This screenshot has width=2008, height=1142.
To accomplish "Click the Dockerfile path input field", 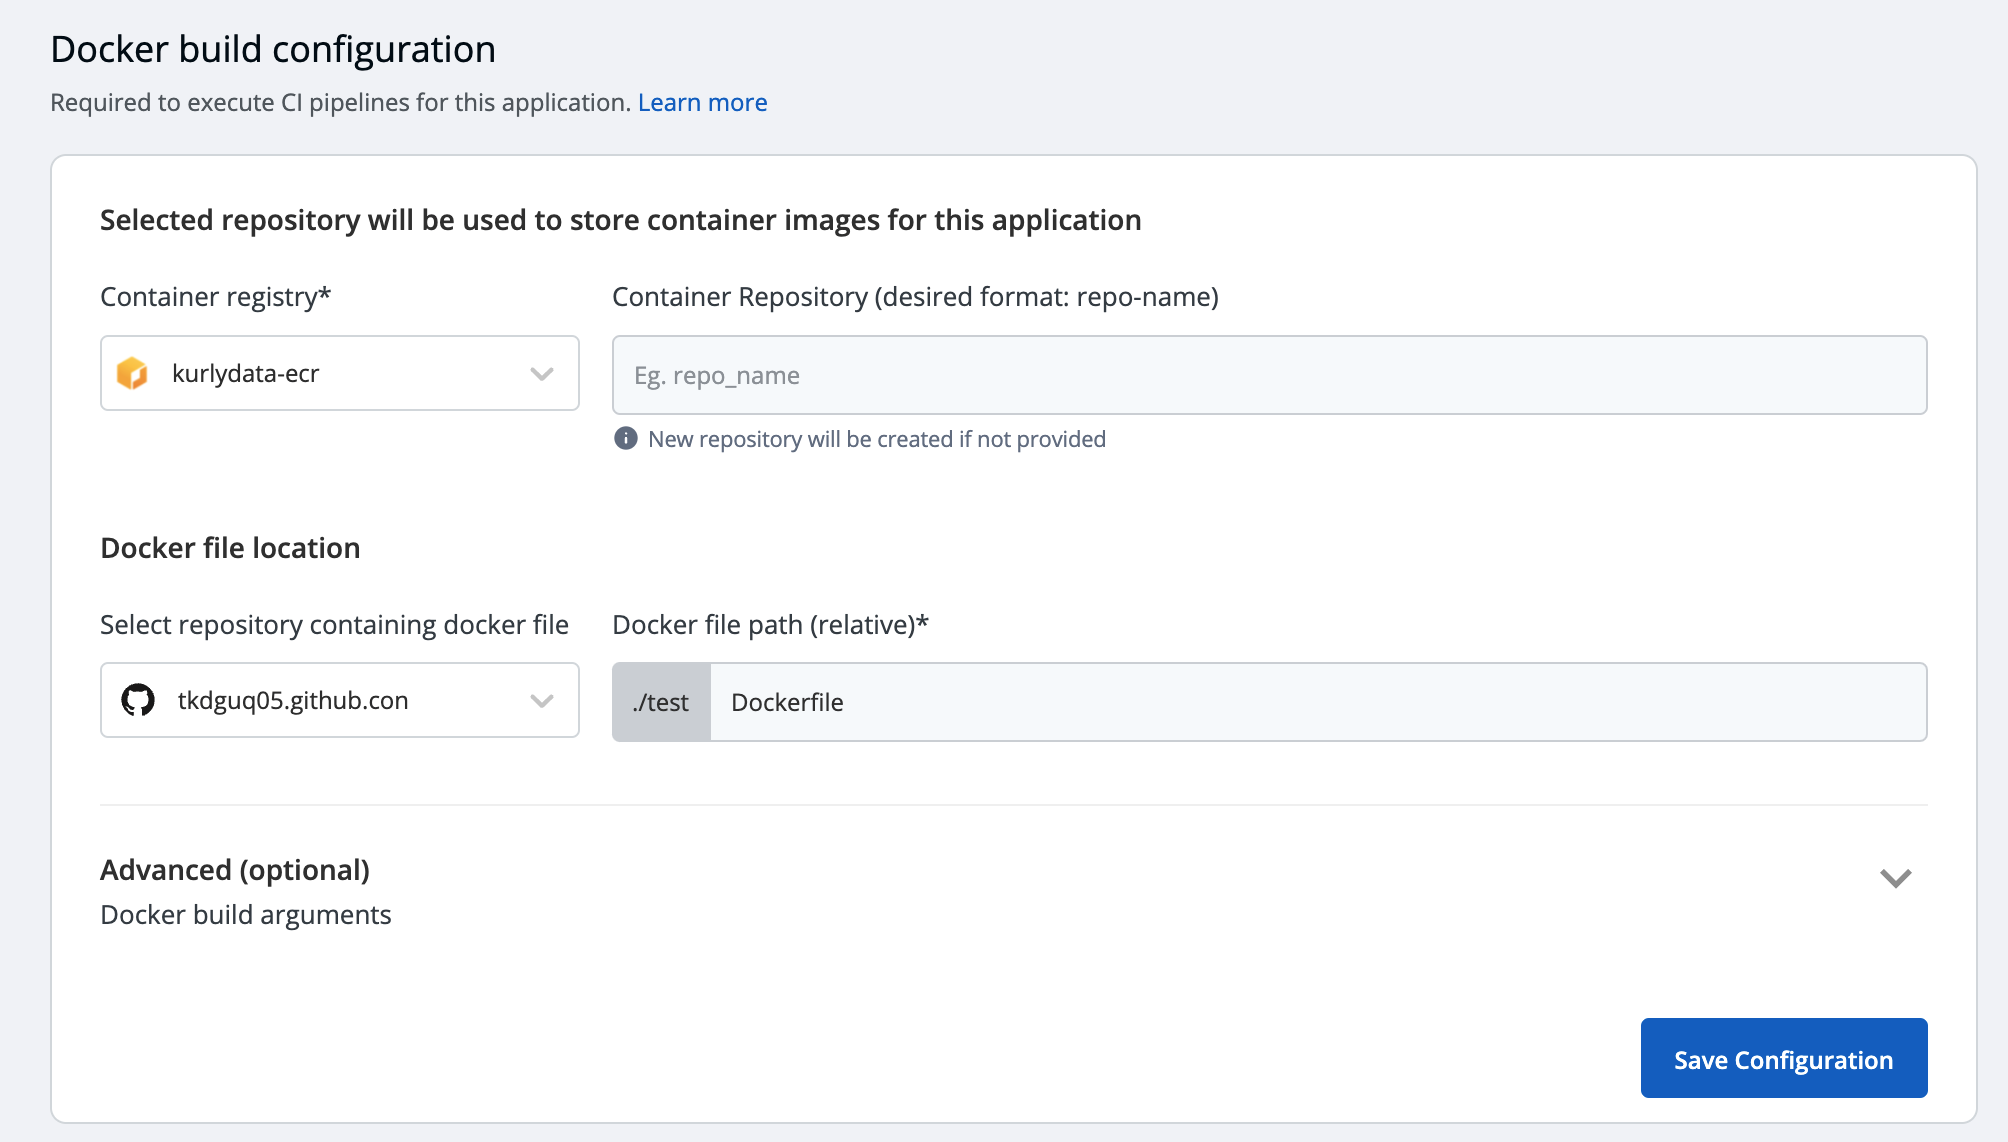I will (x=1318, y=702).
